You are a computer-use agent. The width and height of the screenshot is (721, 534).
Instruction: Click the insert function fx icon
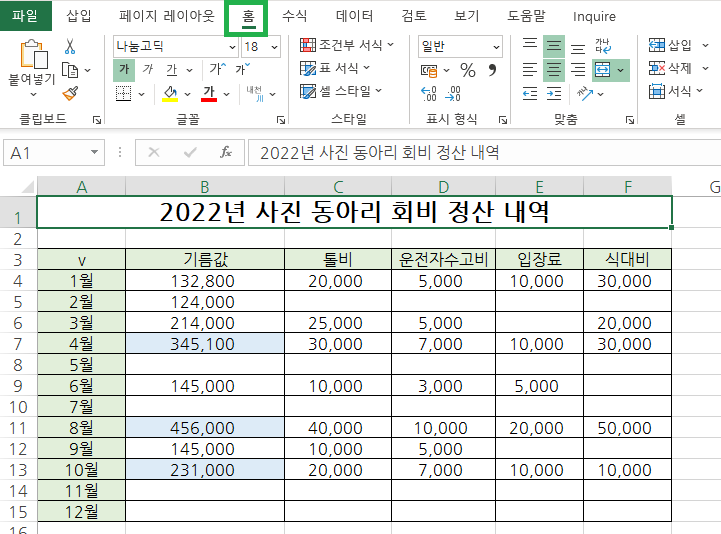pos(225,152)
